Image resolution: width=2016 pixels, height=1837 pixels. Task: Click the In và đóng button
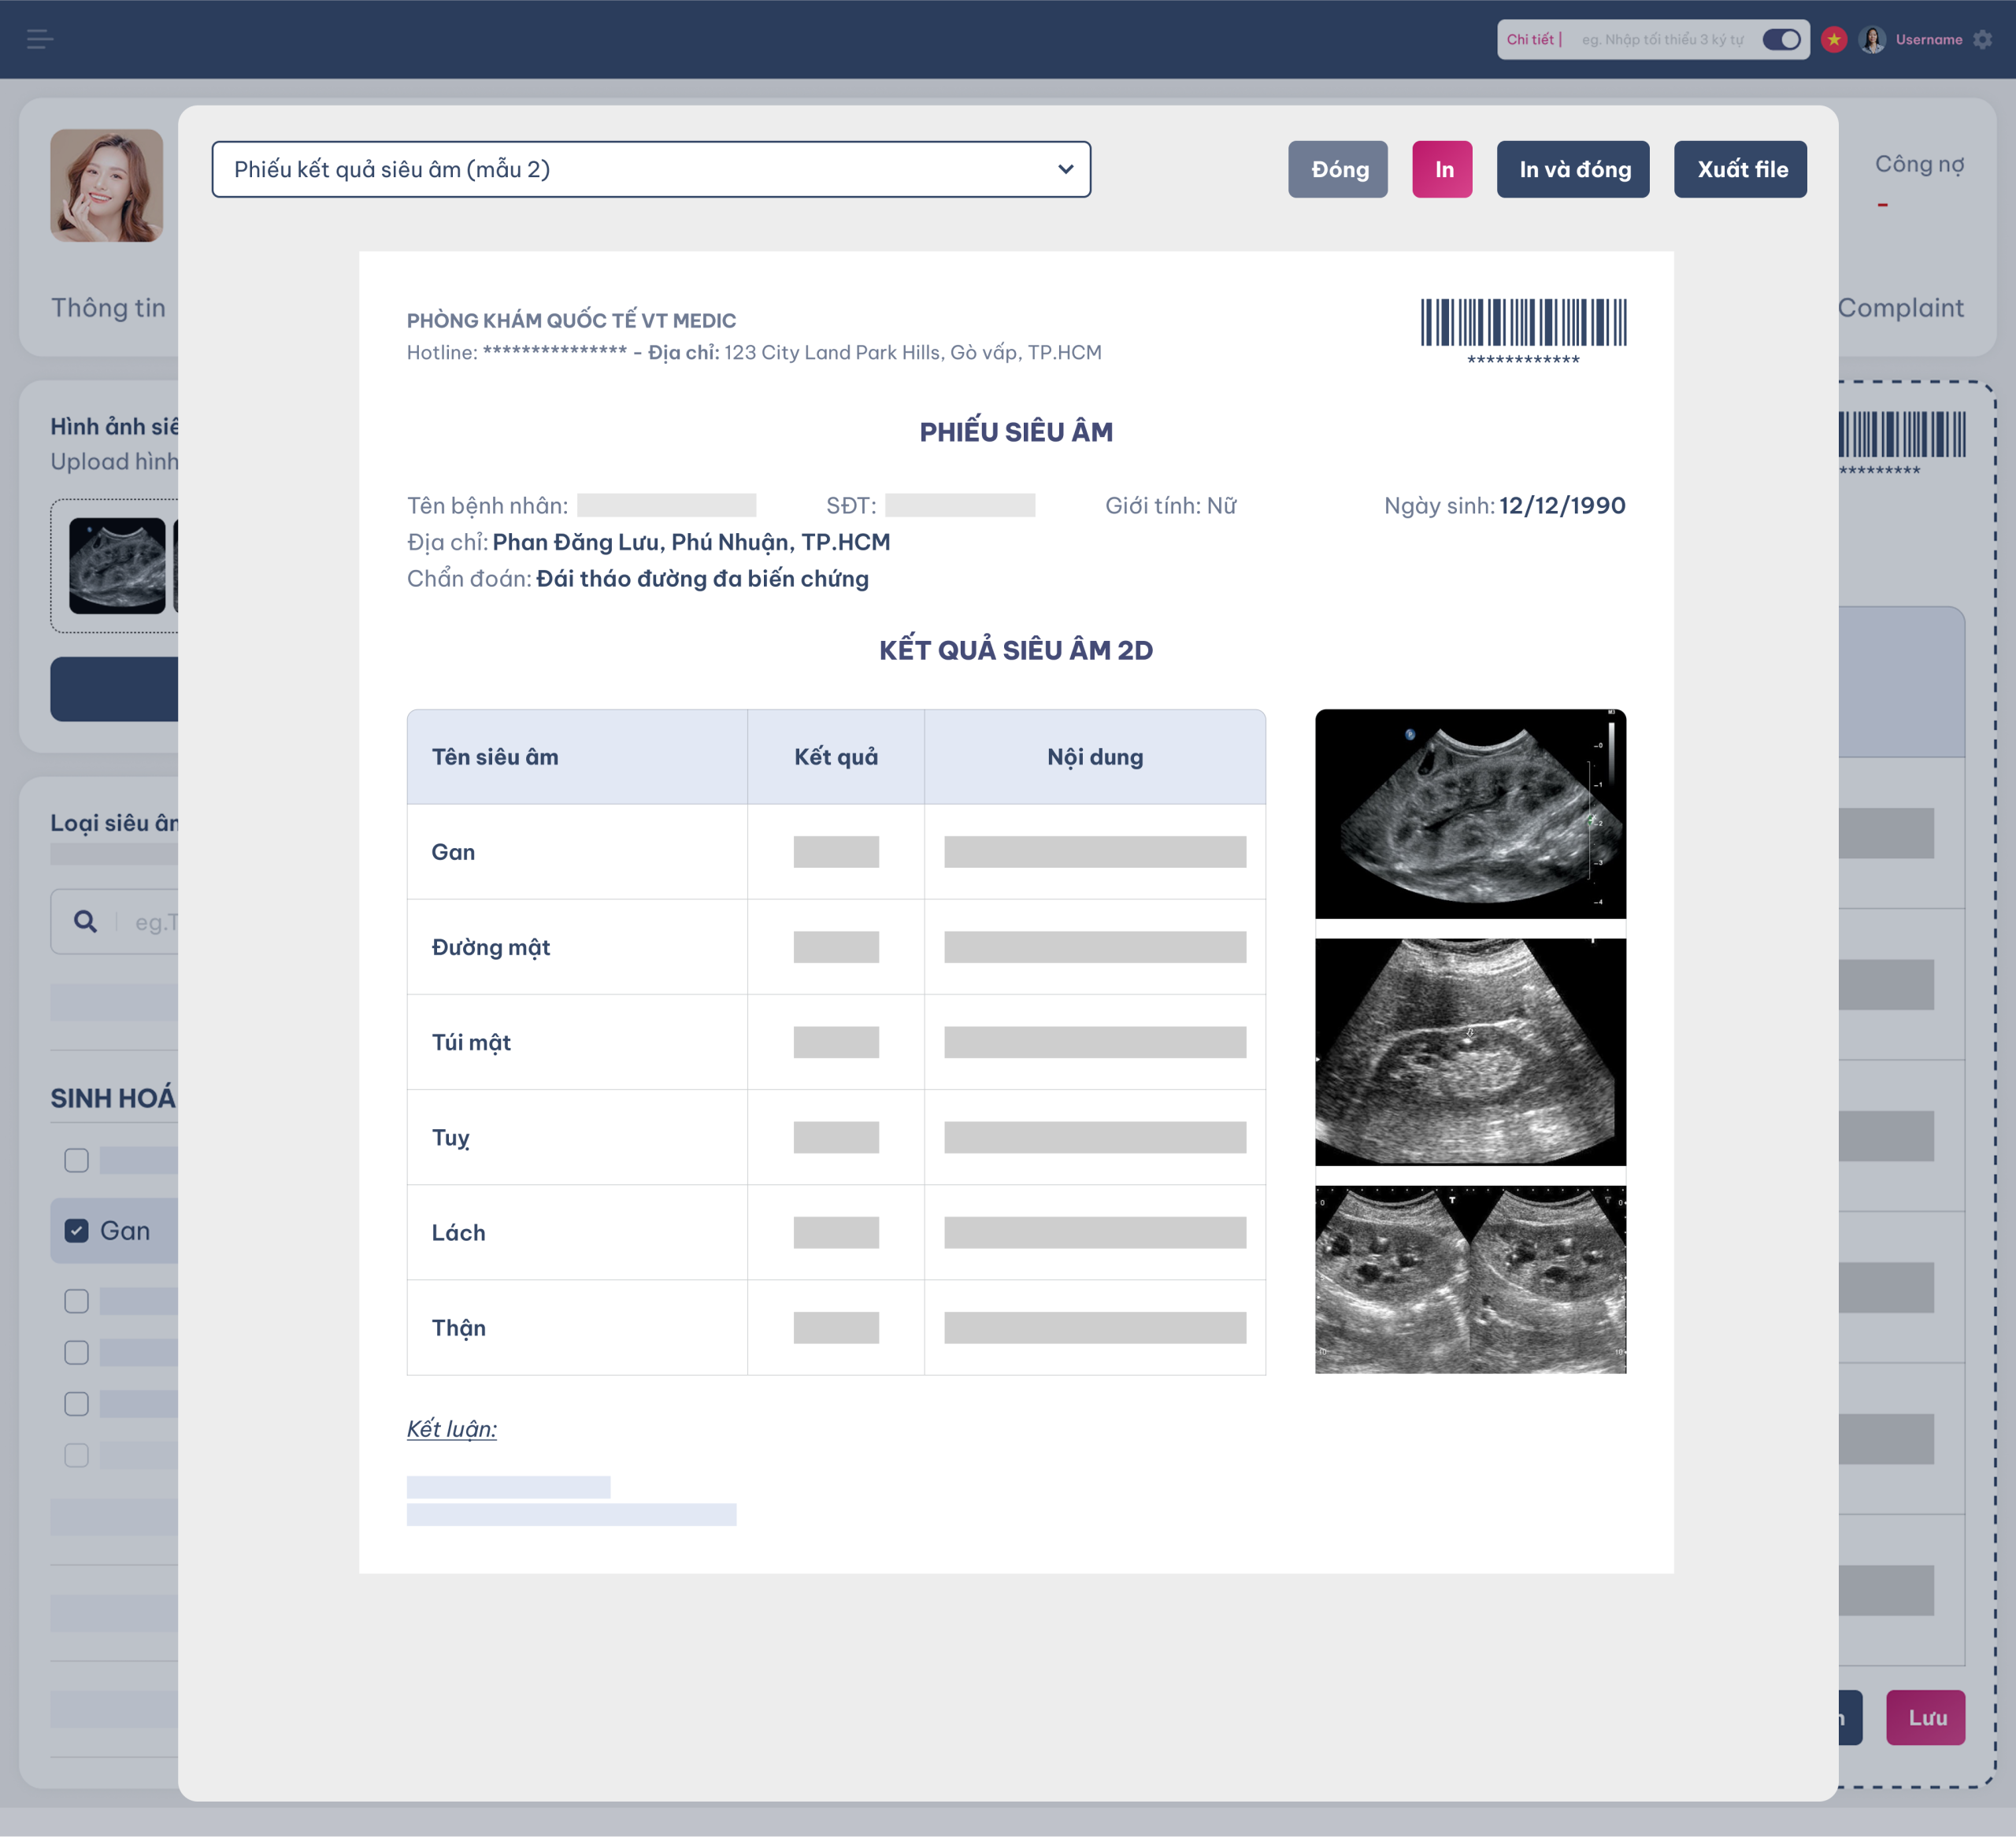click(x=1573, y=169)
